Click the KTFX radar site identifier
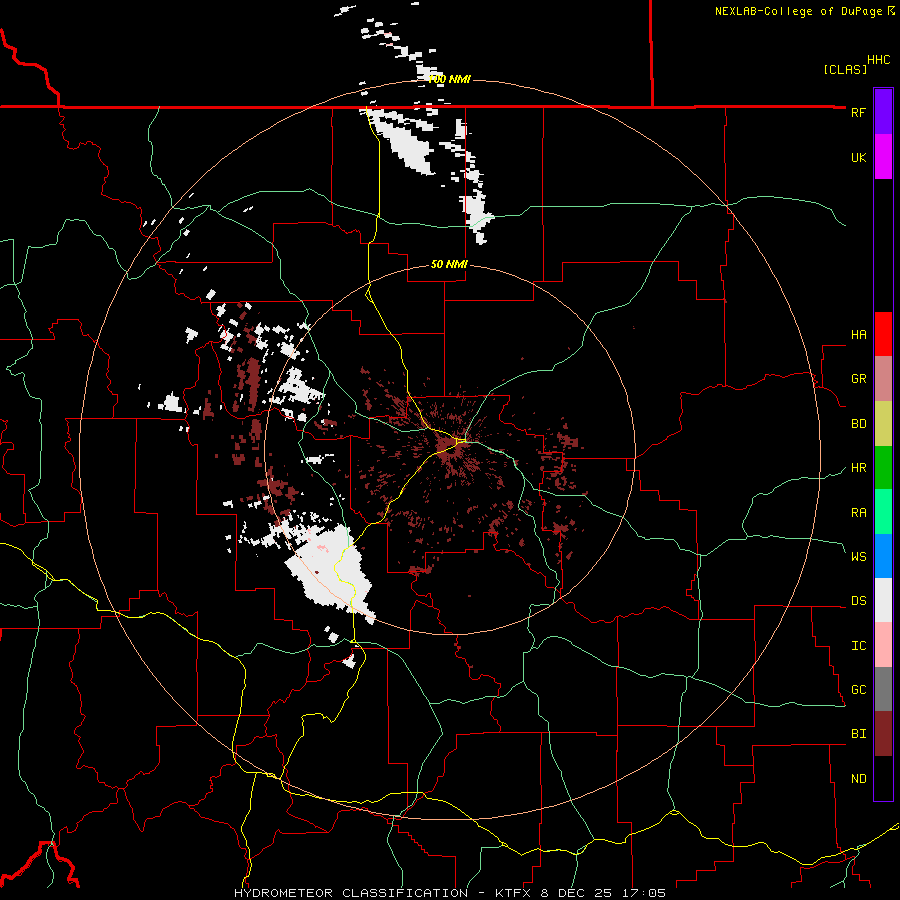Screen dimensions: 900x900 point(516,893)
